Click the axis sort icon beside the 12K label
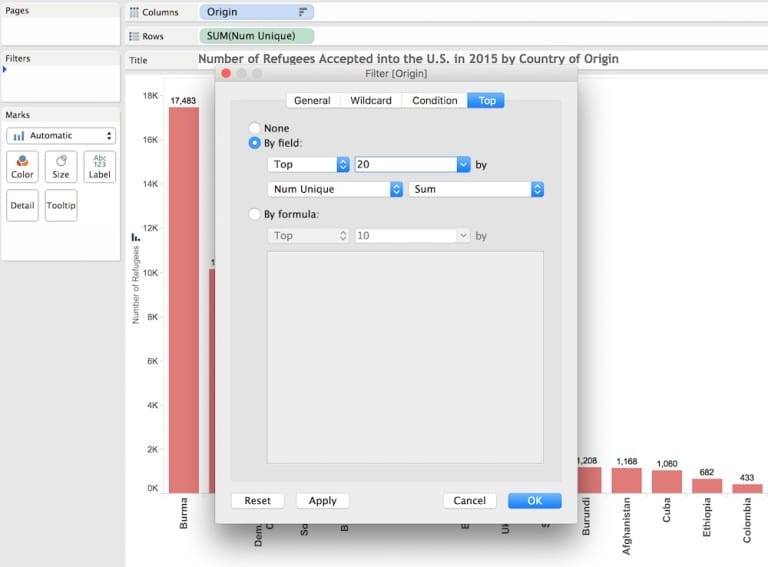 [x=136, y=237]
